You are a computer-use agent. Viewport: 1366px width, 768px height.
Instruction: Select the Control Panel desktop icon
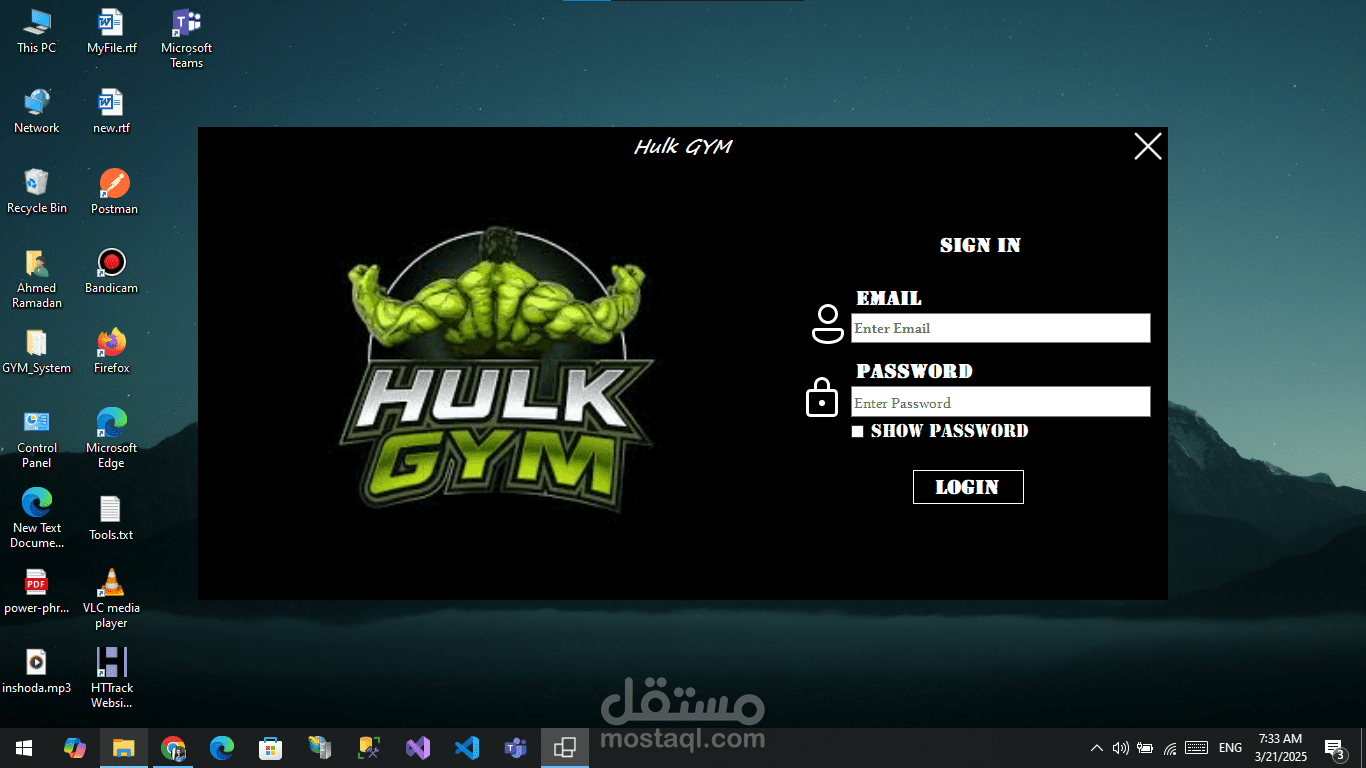[37, 439]
